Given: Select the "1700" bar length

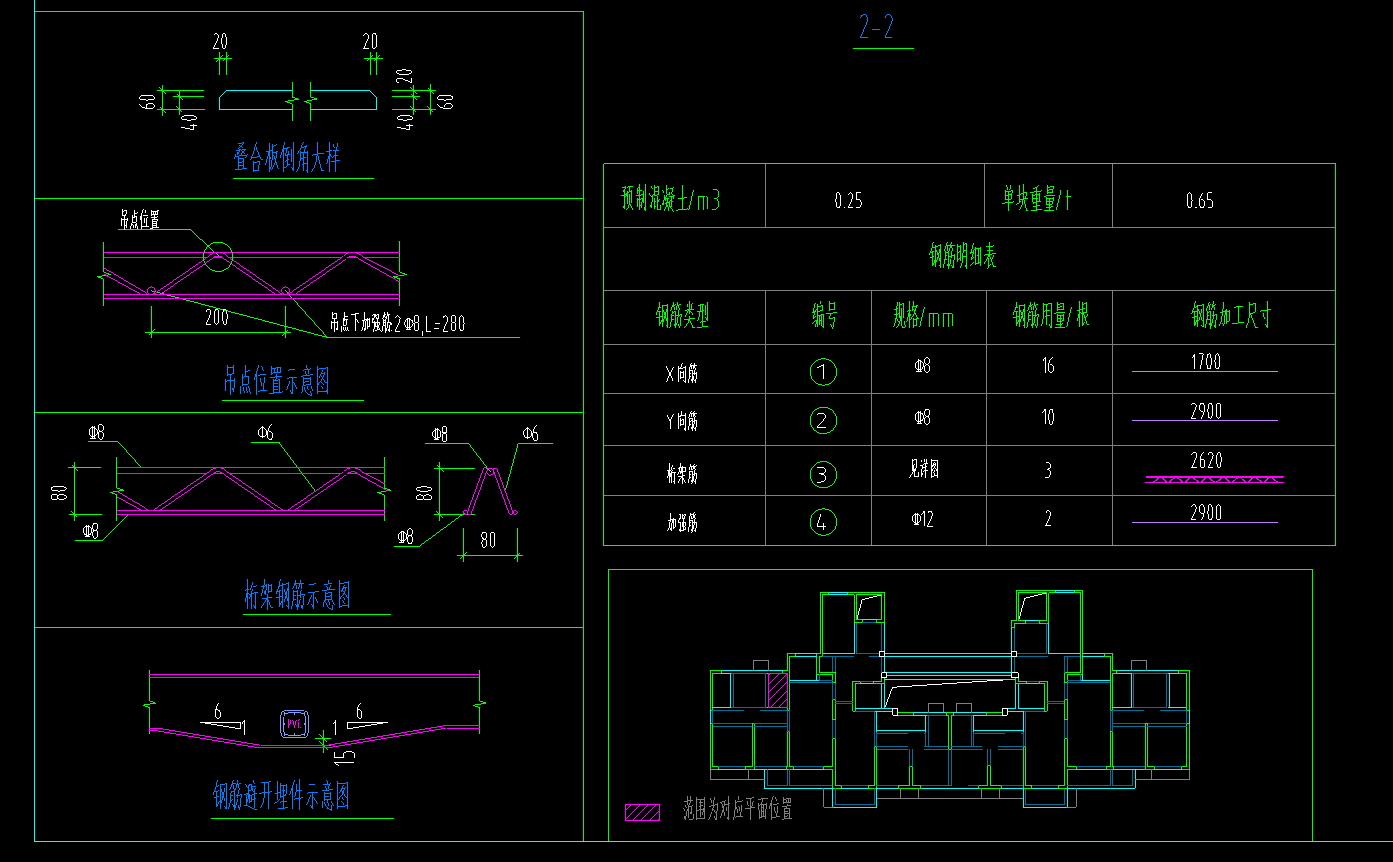Looking at the screenshot, I should (1206, 362).
